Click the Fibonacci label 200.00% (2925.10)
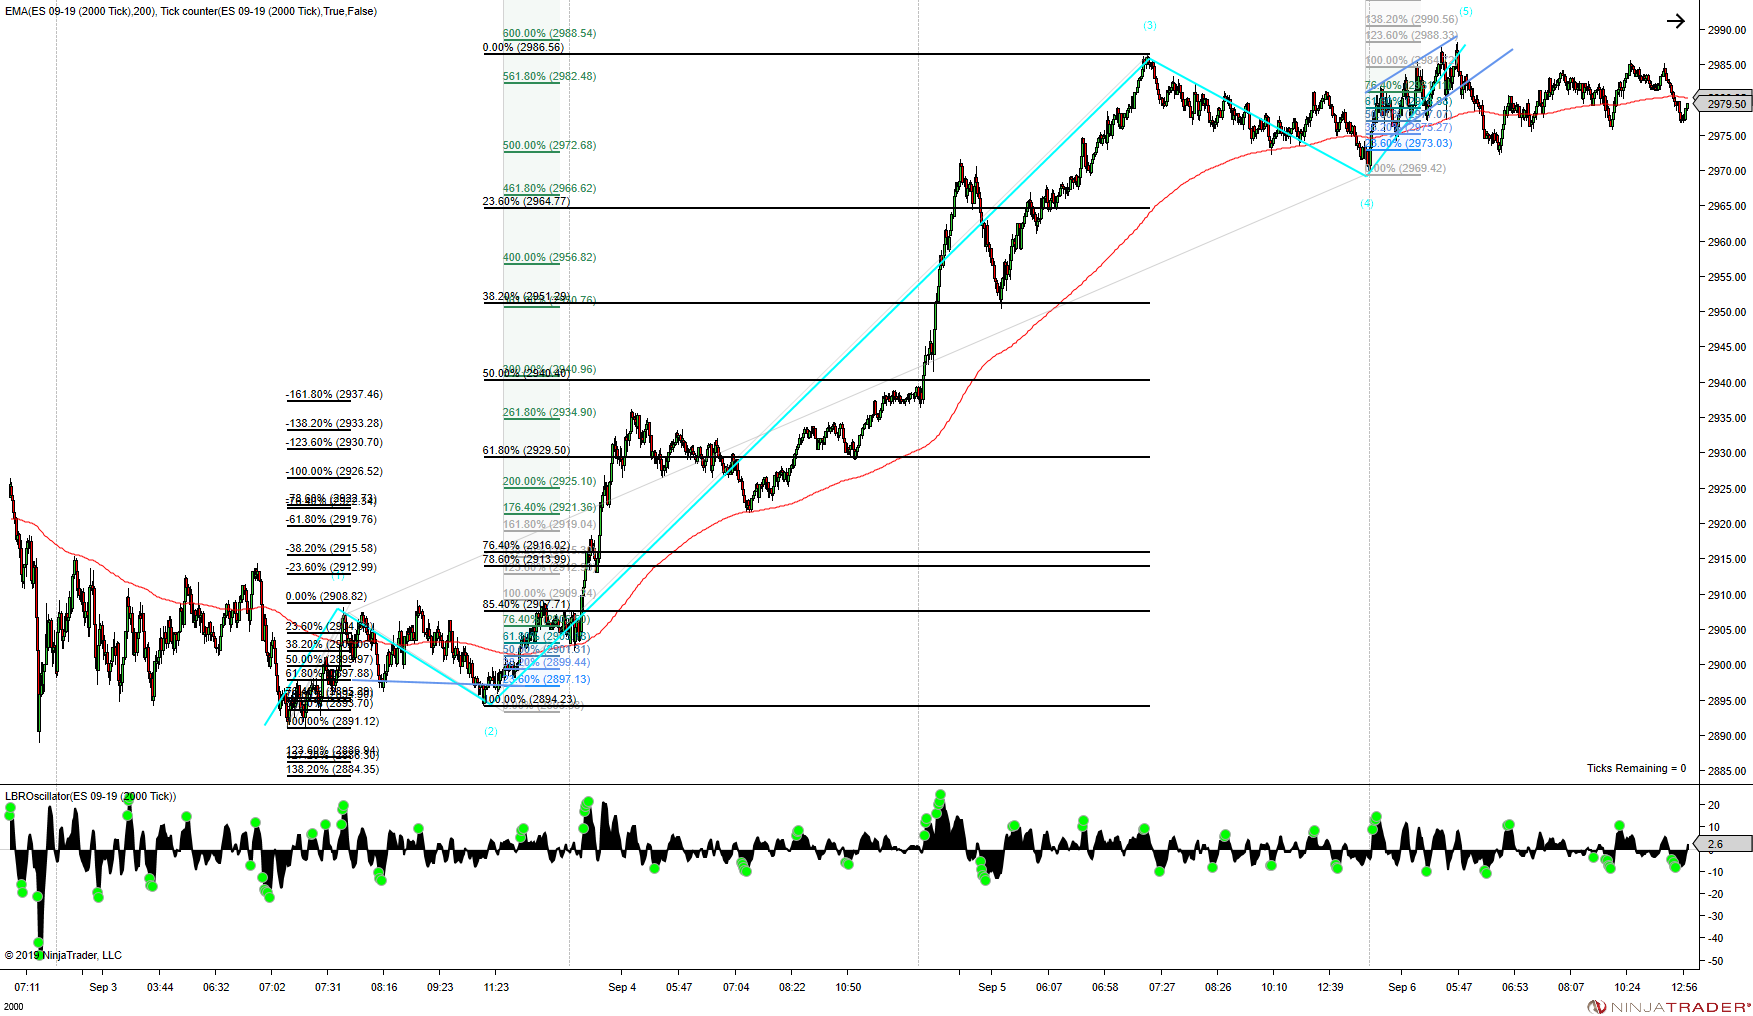The height and width of the screenshot is (1016, 1753). [x=549, y=481]
